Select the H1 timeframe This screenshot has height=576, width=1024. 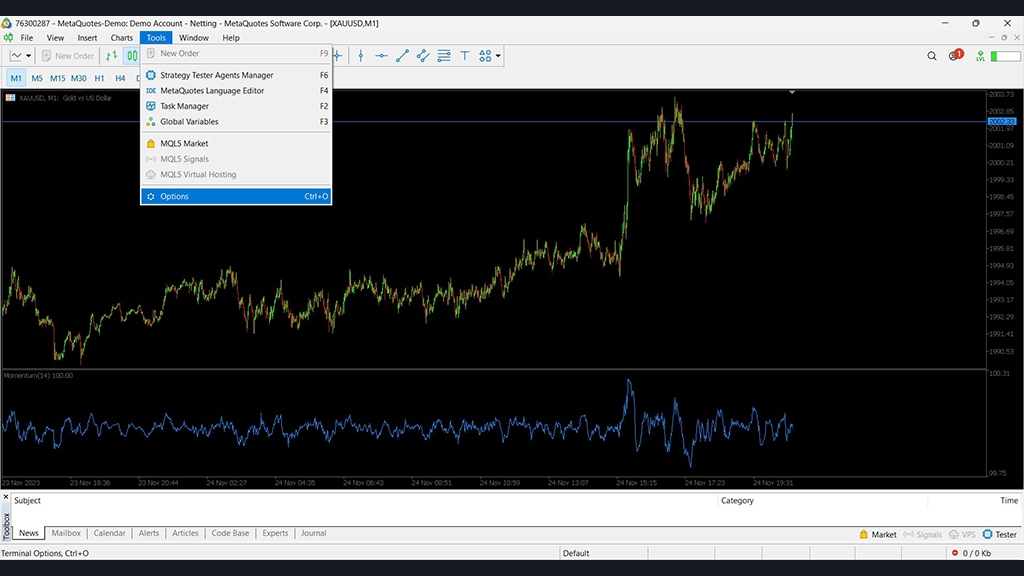[x=99, y=78]
